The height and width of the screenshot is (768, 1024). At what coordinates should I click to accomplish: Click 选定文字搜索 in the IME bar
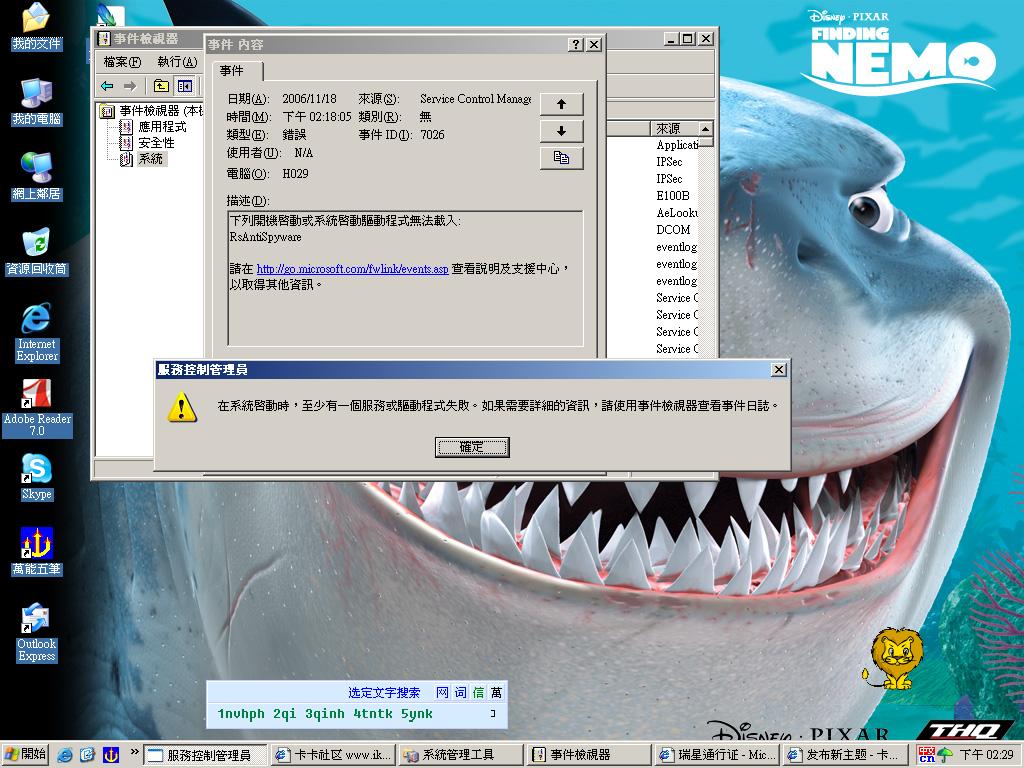[384, 692]
